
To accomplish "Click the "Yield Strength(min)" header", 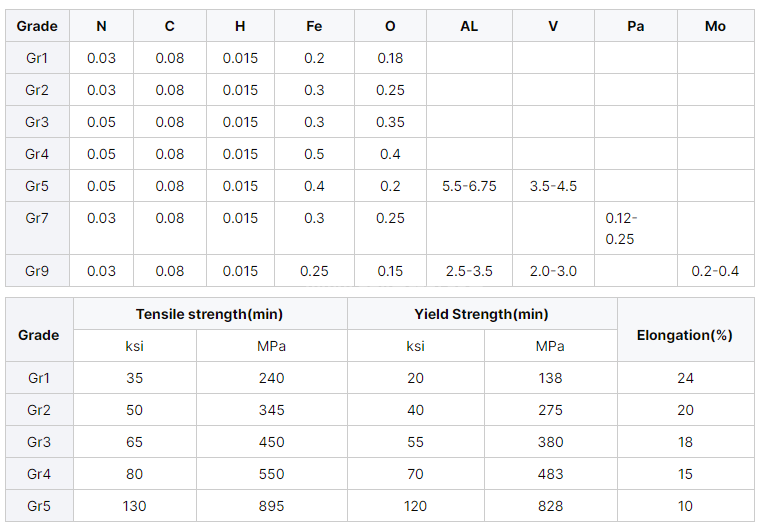I will [x=481, y=314].
